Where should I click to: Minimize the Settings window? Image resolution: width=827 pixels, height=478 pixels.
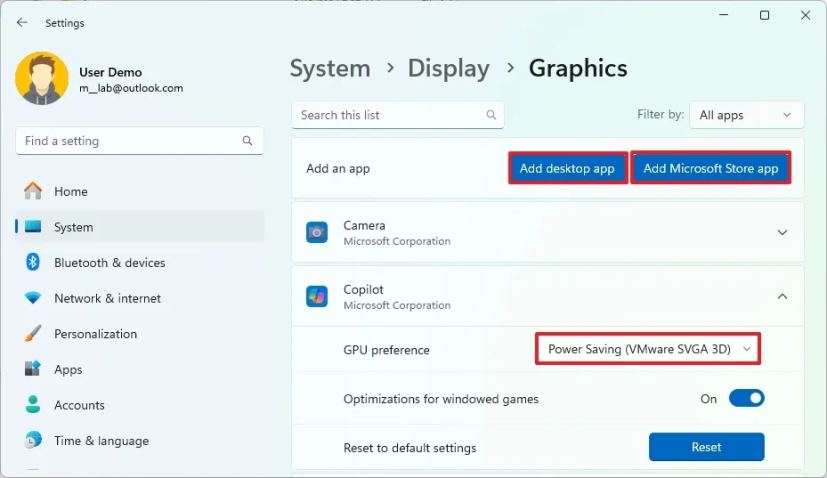point(724,15)
